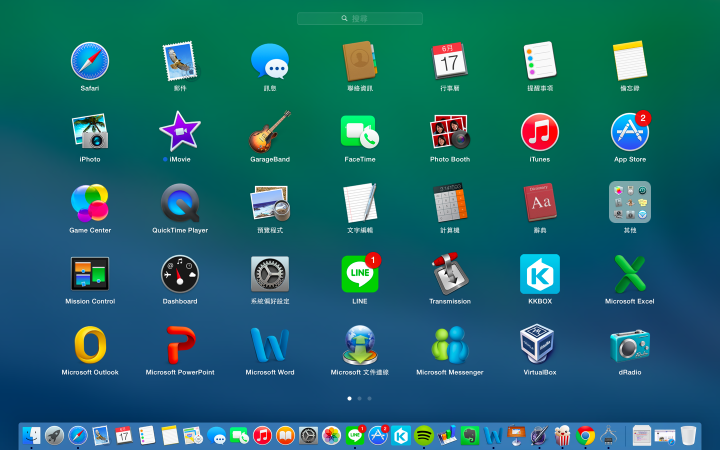Open Microsoft Word in the Dock
Screen dimensions: 720x450
coord(493,435)
